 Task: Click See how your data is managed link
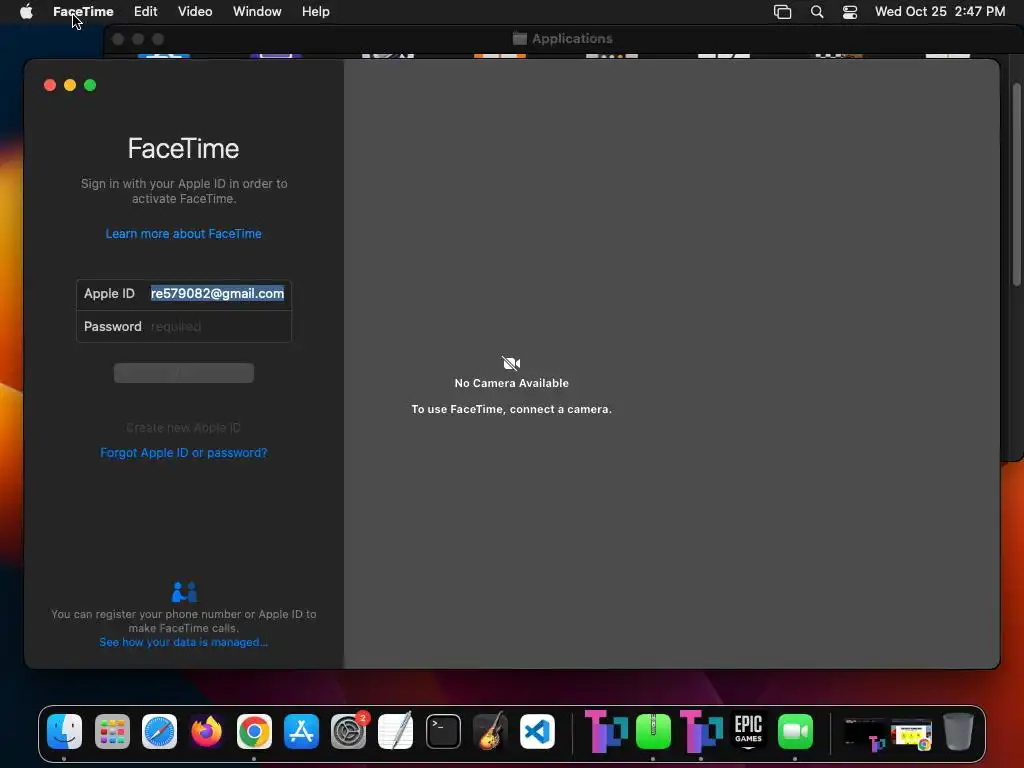point(184,643)
